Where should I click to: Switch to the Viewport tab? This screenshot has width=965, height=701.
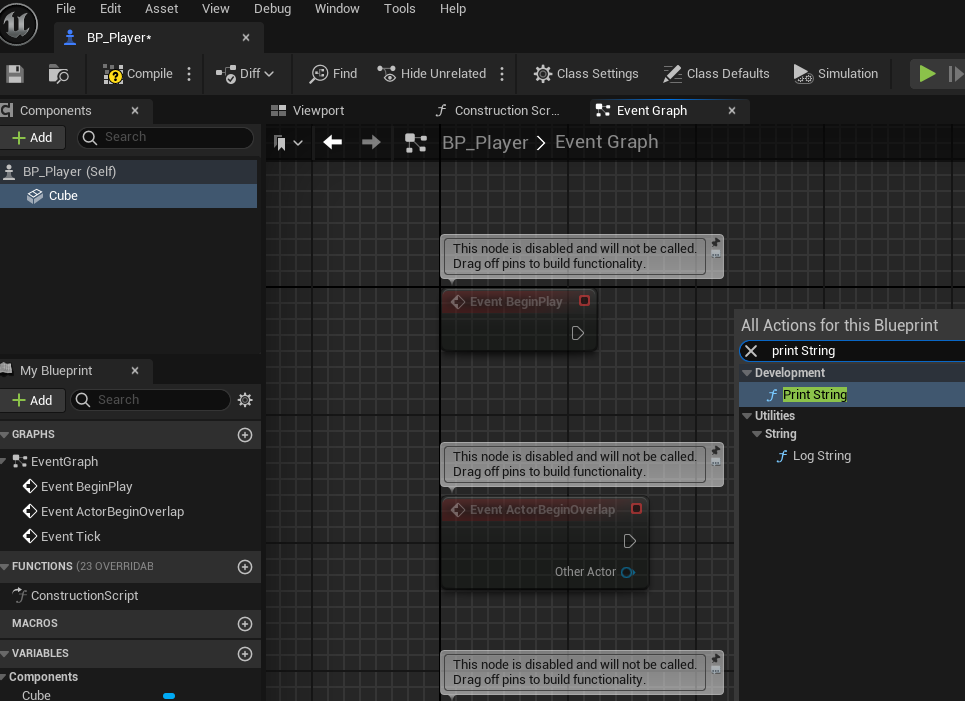click(308, 111)
